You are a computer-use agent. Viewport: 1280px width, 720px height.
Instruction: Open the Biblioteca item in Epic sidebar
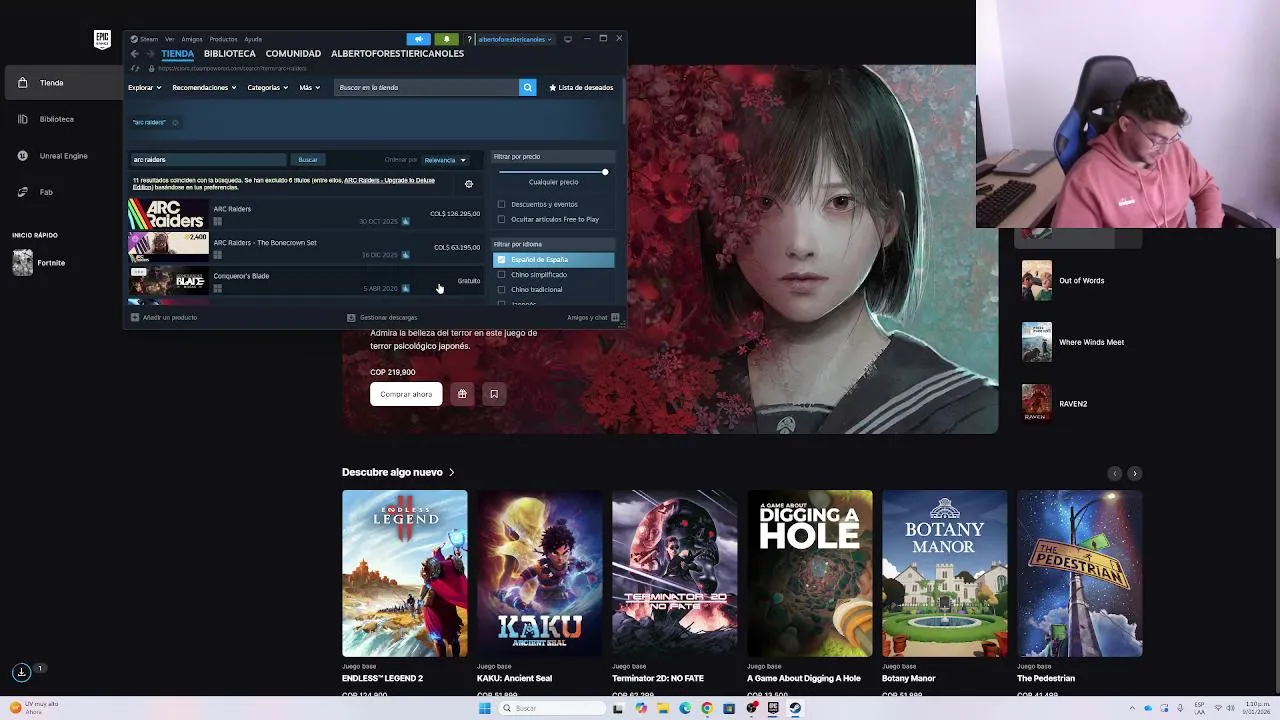(57, 119)
